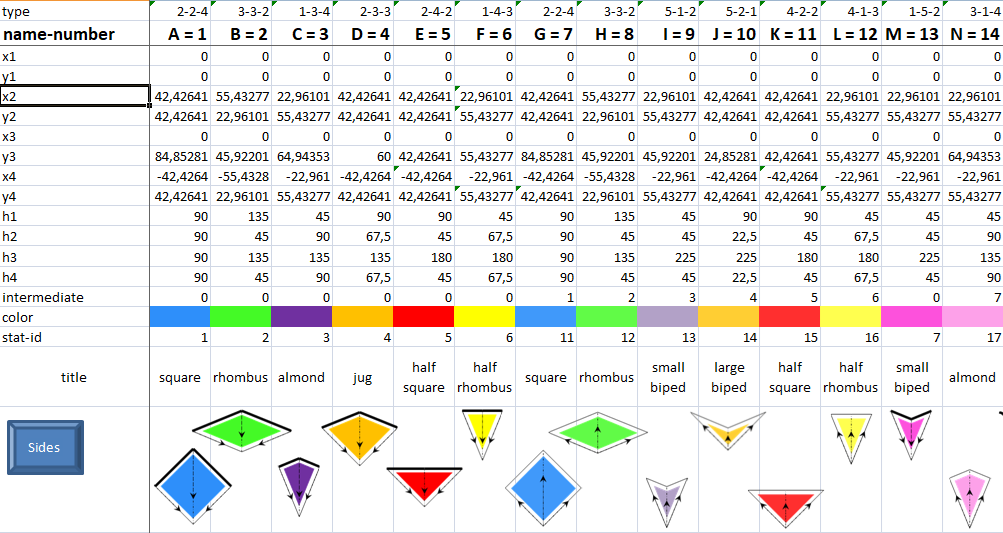Click the stat-id cell with value 17
The width and height of the screenshot is (1003, 533).
point(972,337)
